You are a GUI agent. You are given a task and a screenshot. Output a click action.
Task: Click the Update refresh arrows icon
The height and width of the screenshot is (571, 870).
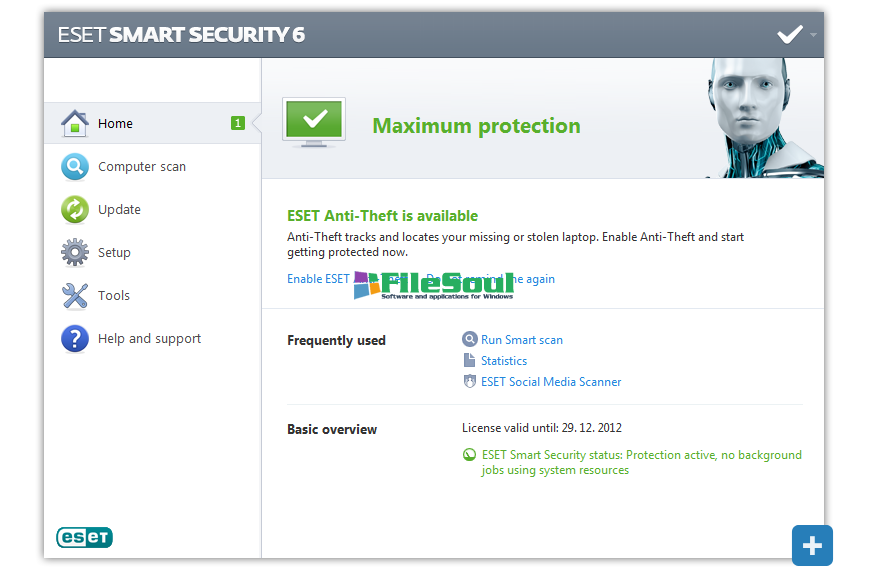tap(75, 210)
